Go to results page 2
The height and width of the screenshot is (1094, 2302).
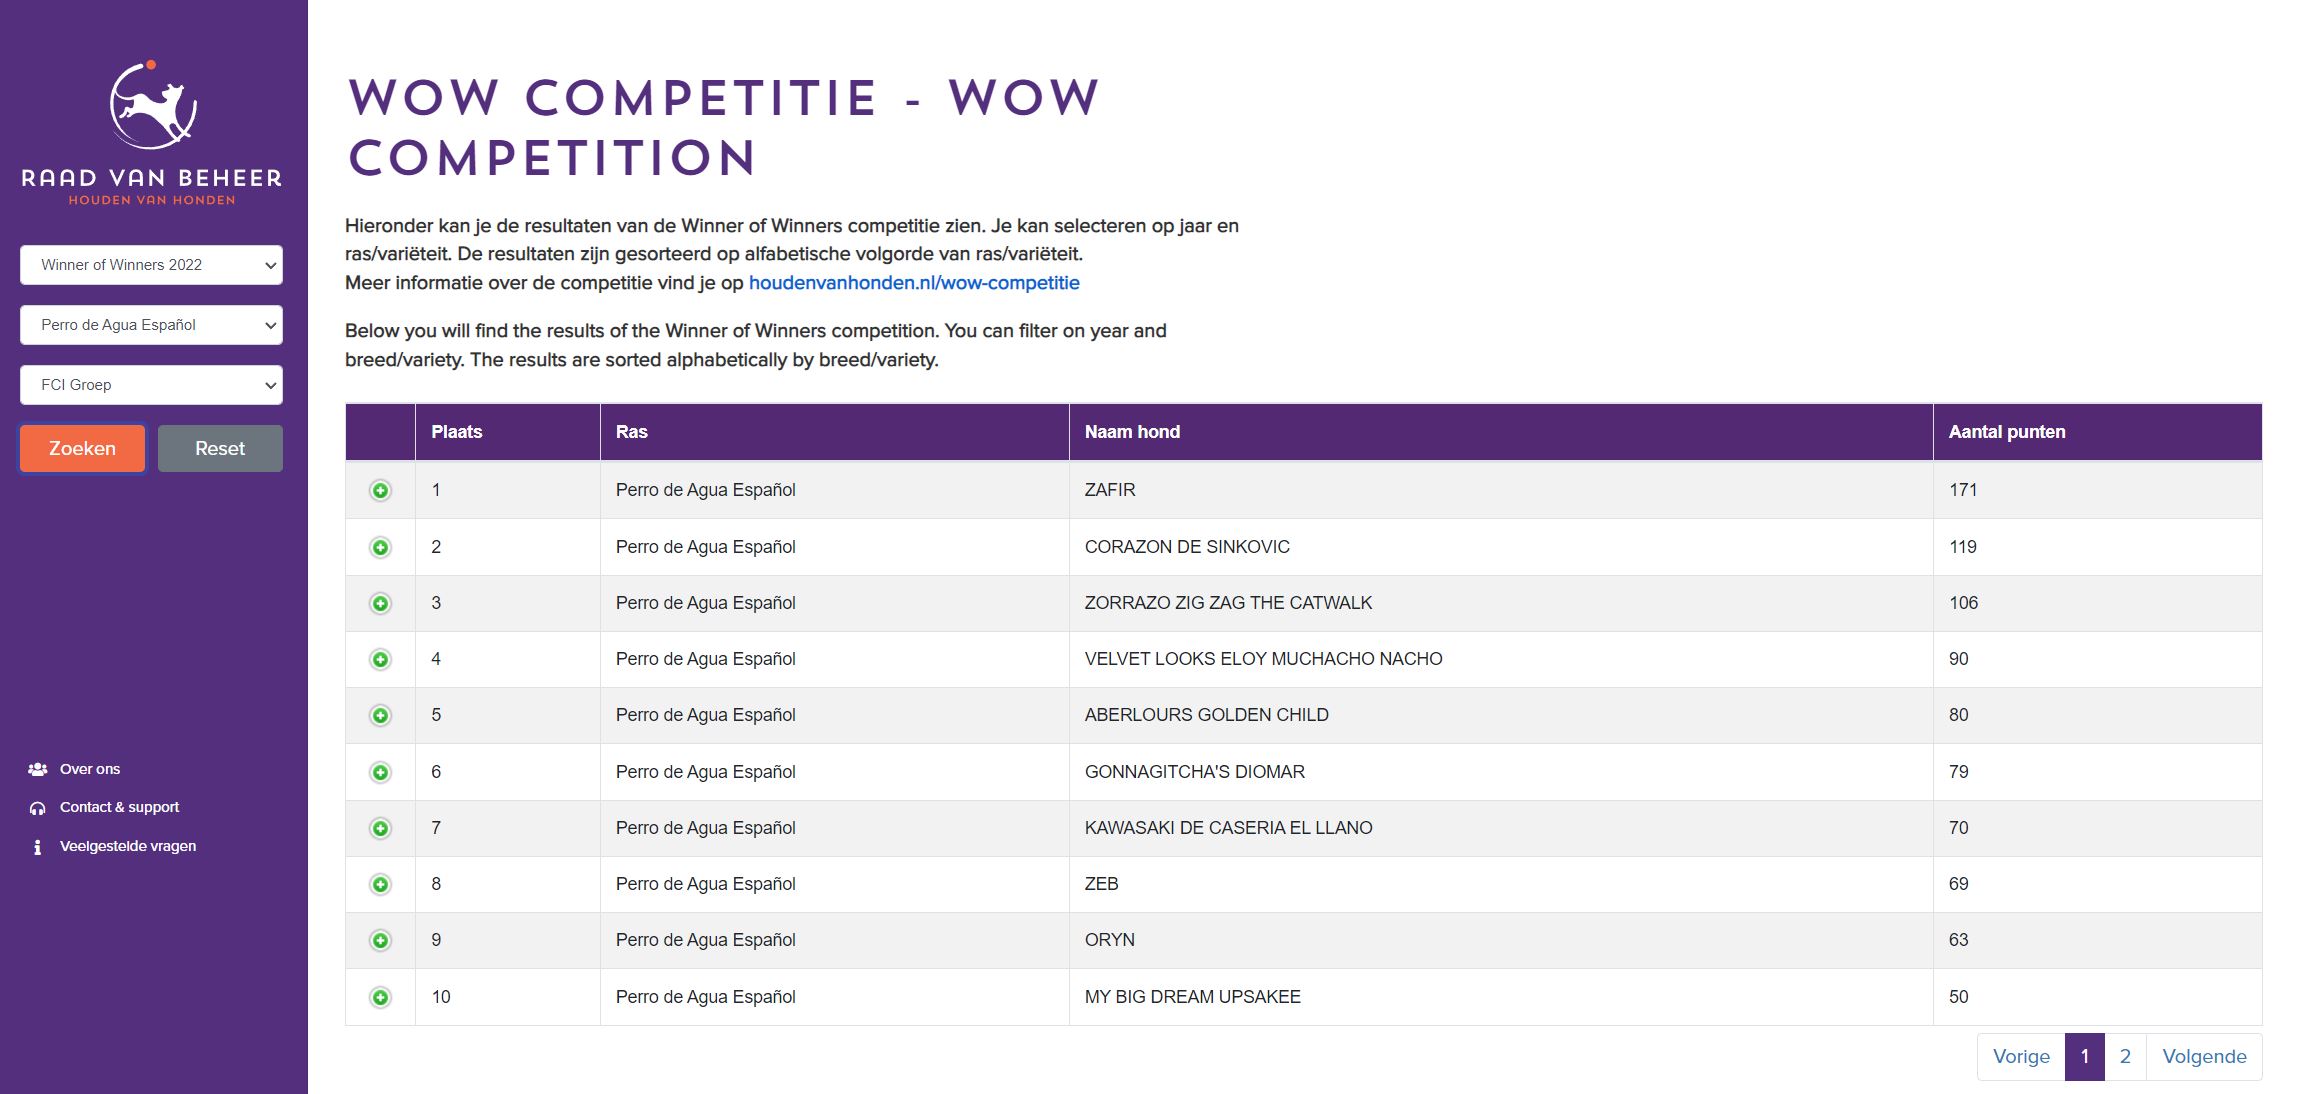tap(2125, 1056)
